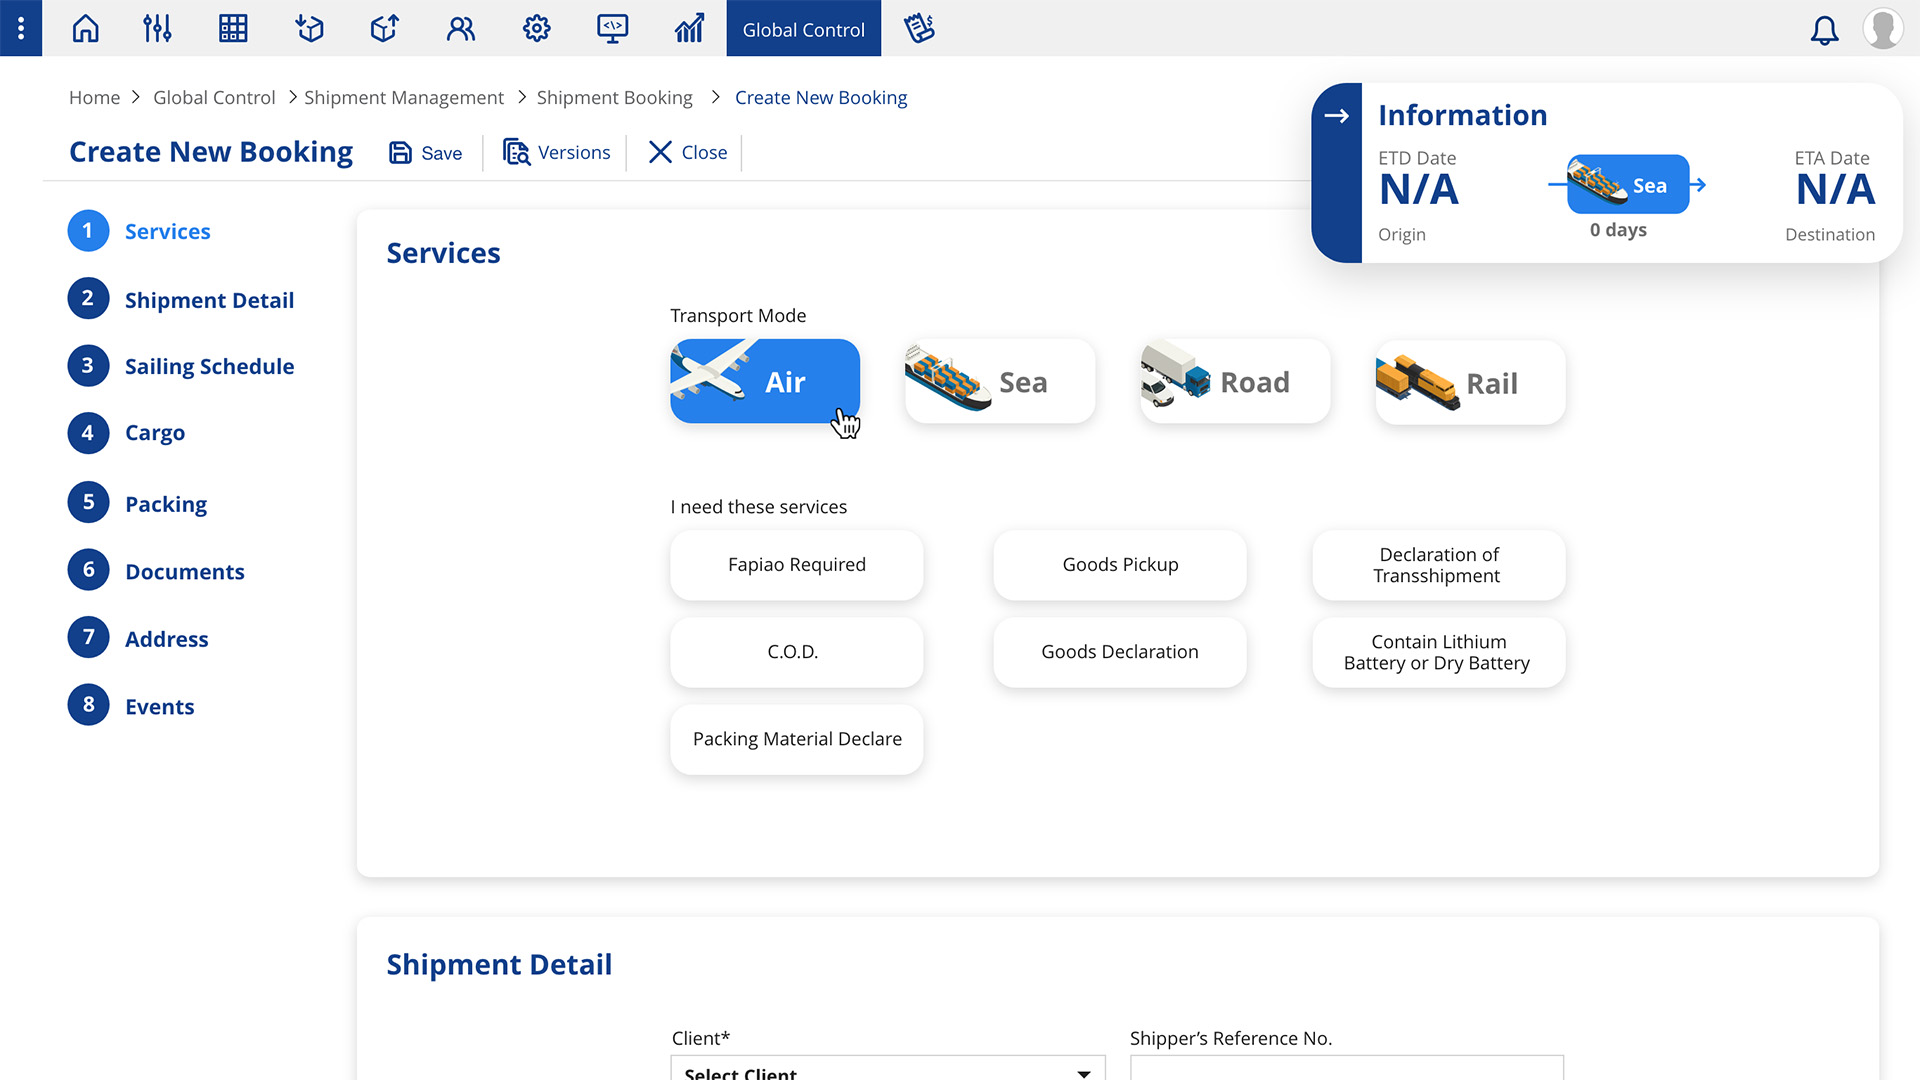Click the home icon in top bar
Viewport: 1920px width, 1080px height.
(x=86, y=28)
